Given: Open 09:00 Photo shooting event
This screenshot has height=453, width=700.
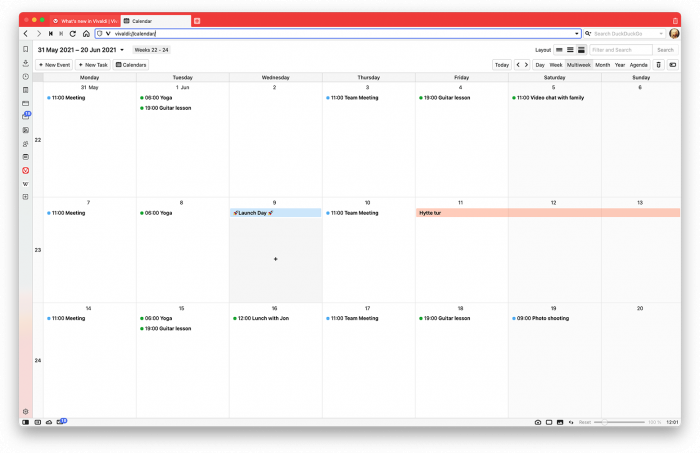Looking at the screenshot, I should click(540, 318).
